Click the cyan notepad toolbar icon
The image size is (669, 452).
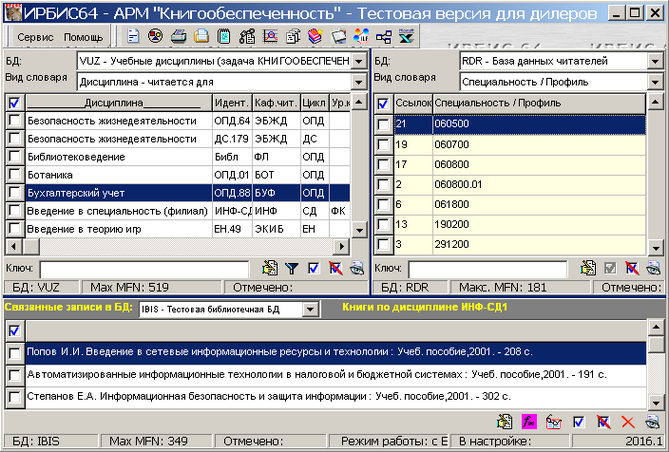point(224,36)
